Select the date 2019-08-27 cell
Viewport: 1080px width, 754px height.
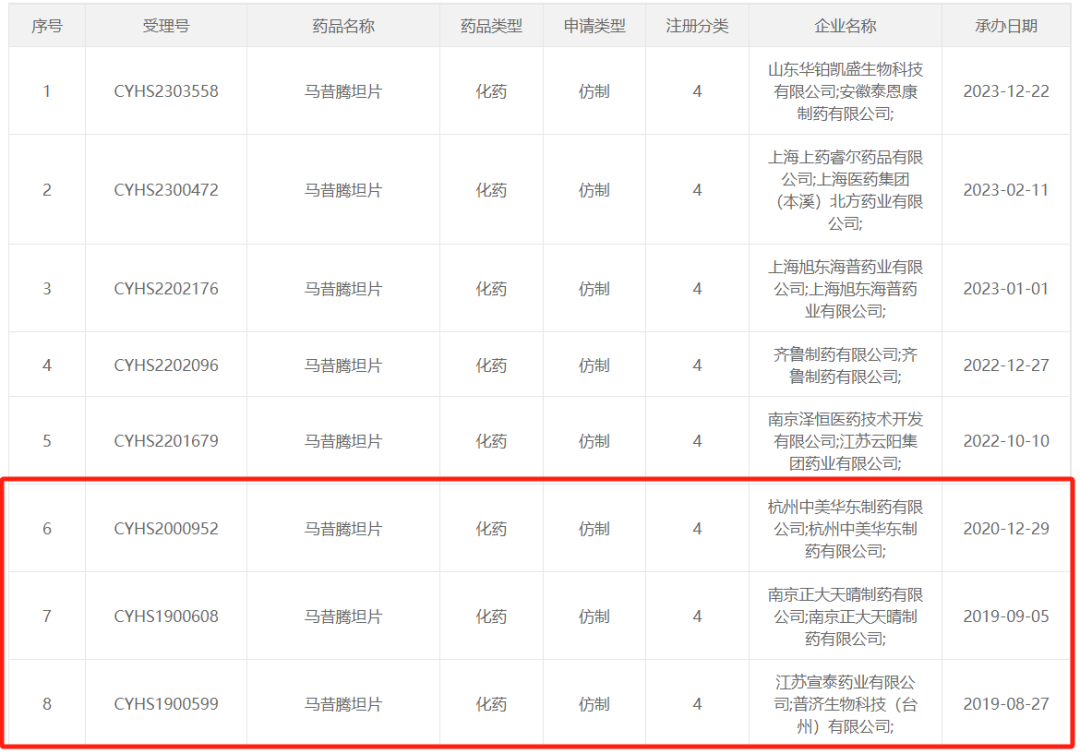(1006, 704)
